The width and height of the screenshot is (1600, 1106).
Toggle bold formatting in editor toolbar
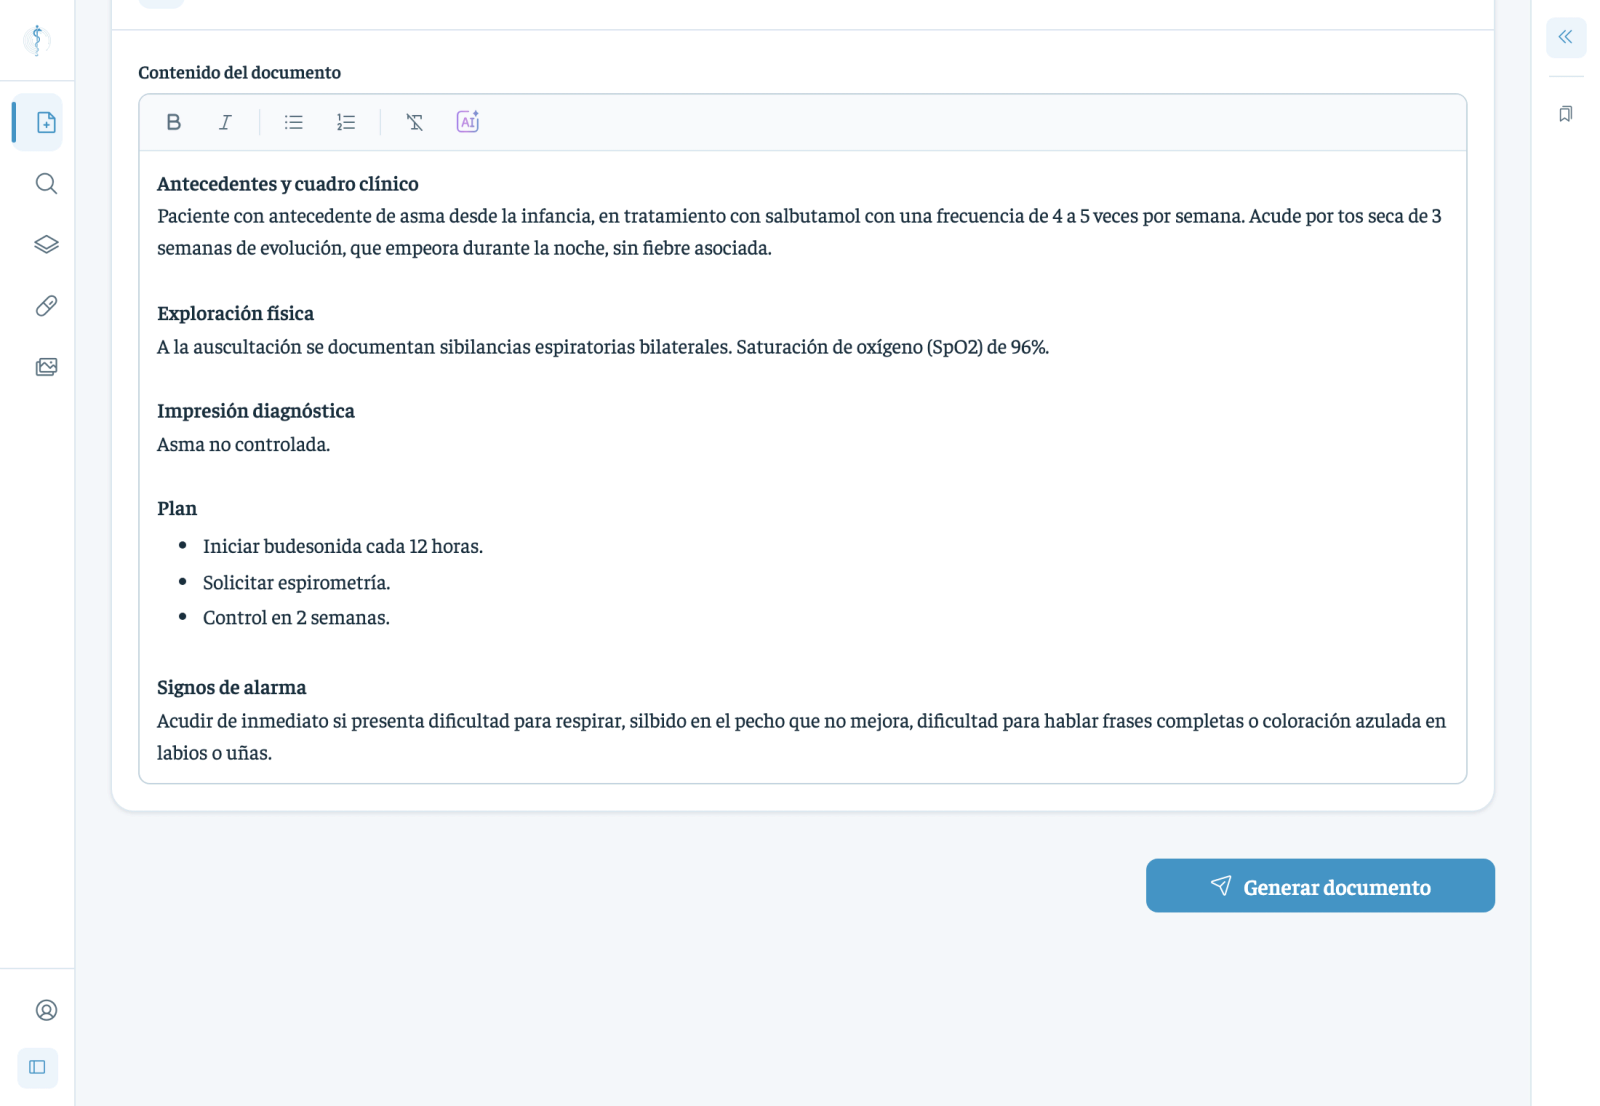click(173, 122)
